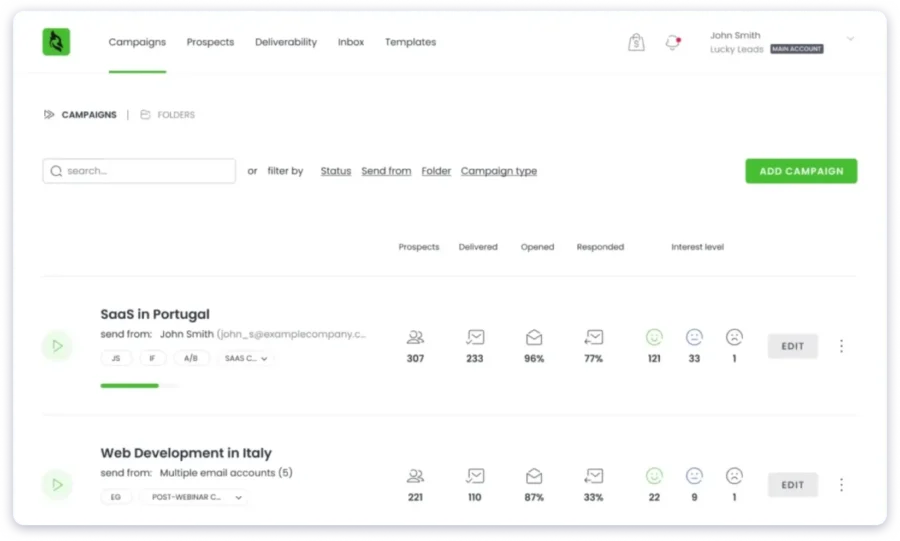
Task: Focus the campaign search input field
Action: (140, 171)
